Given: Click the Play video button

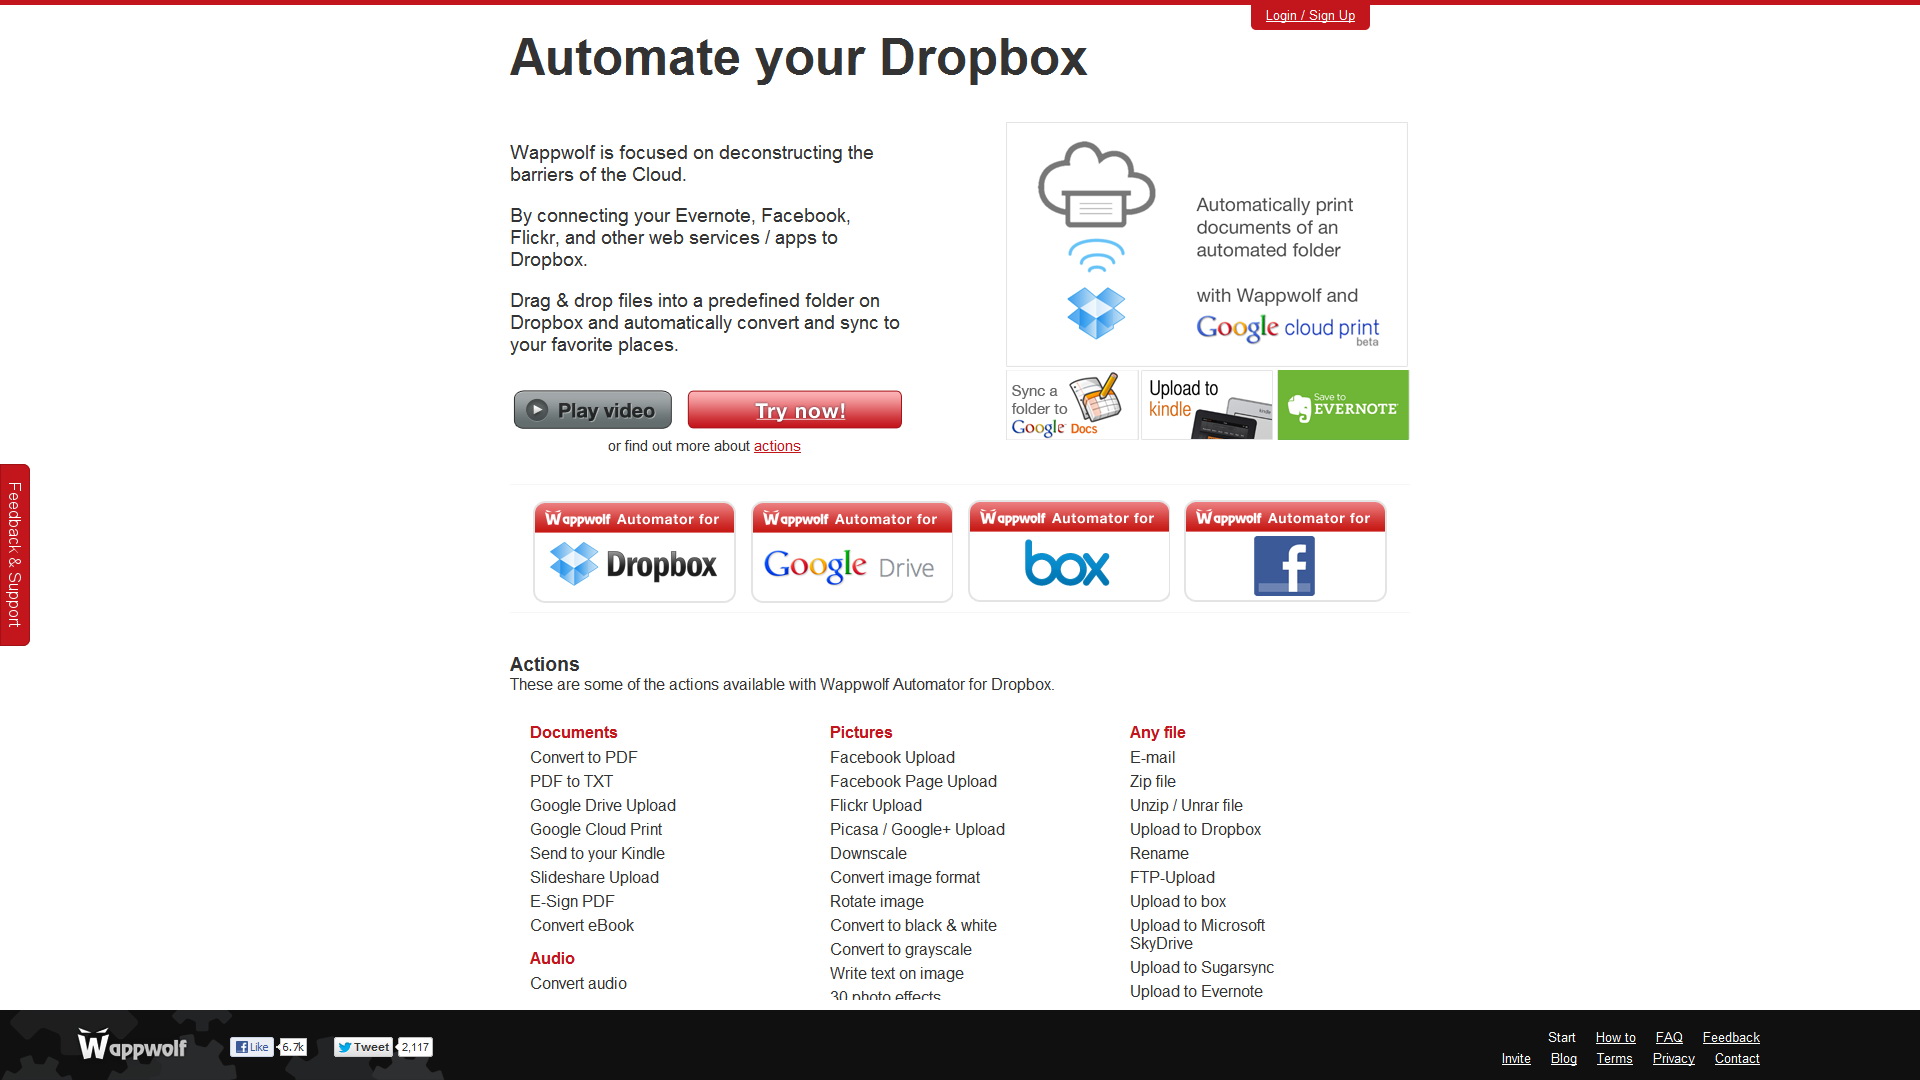Looking at the screenshot, I should 592,410.
